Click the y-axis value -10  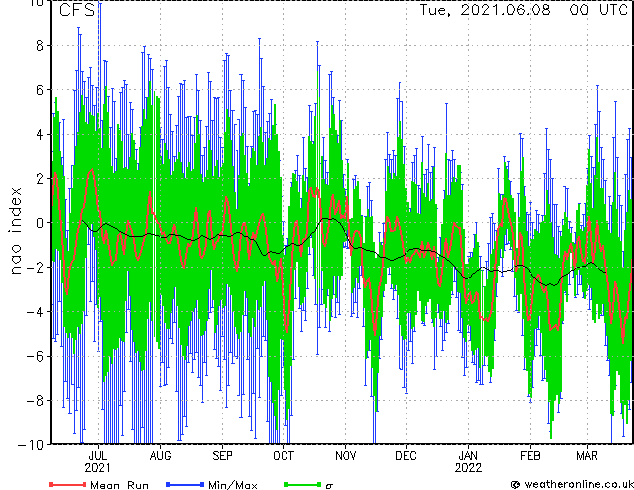(31, 445)
